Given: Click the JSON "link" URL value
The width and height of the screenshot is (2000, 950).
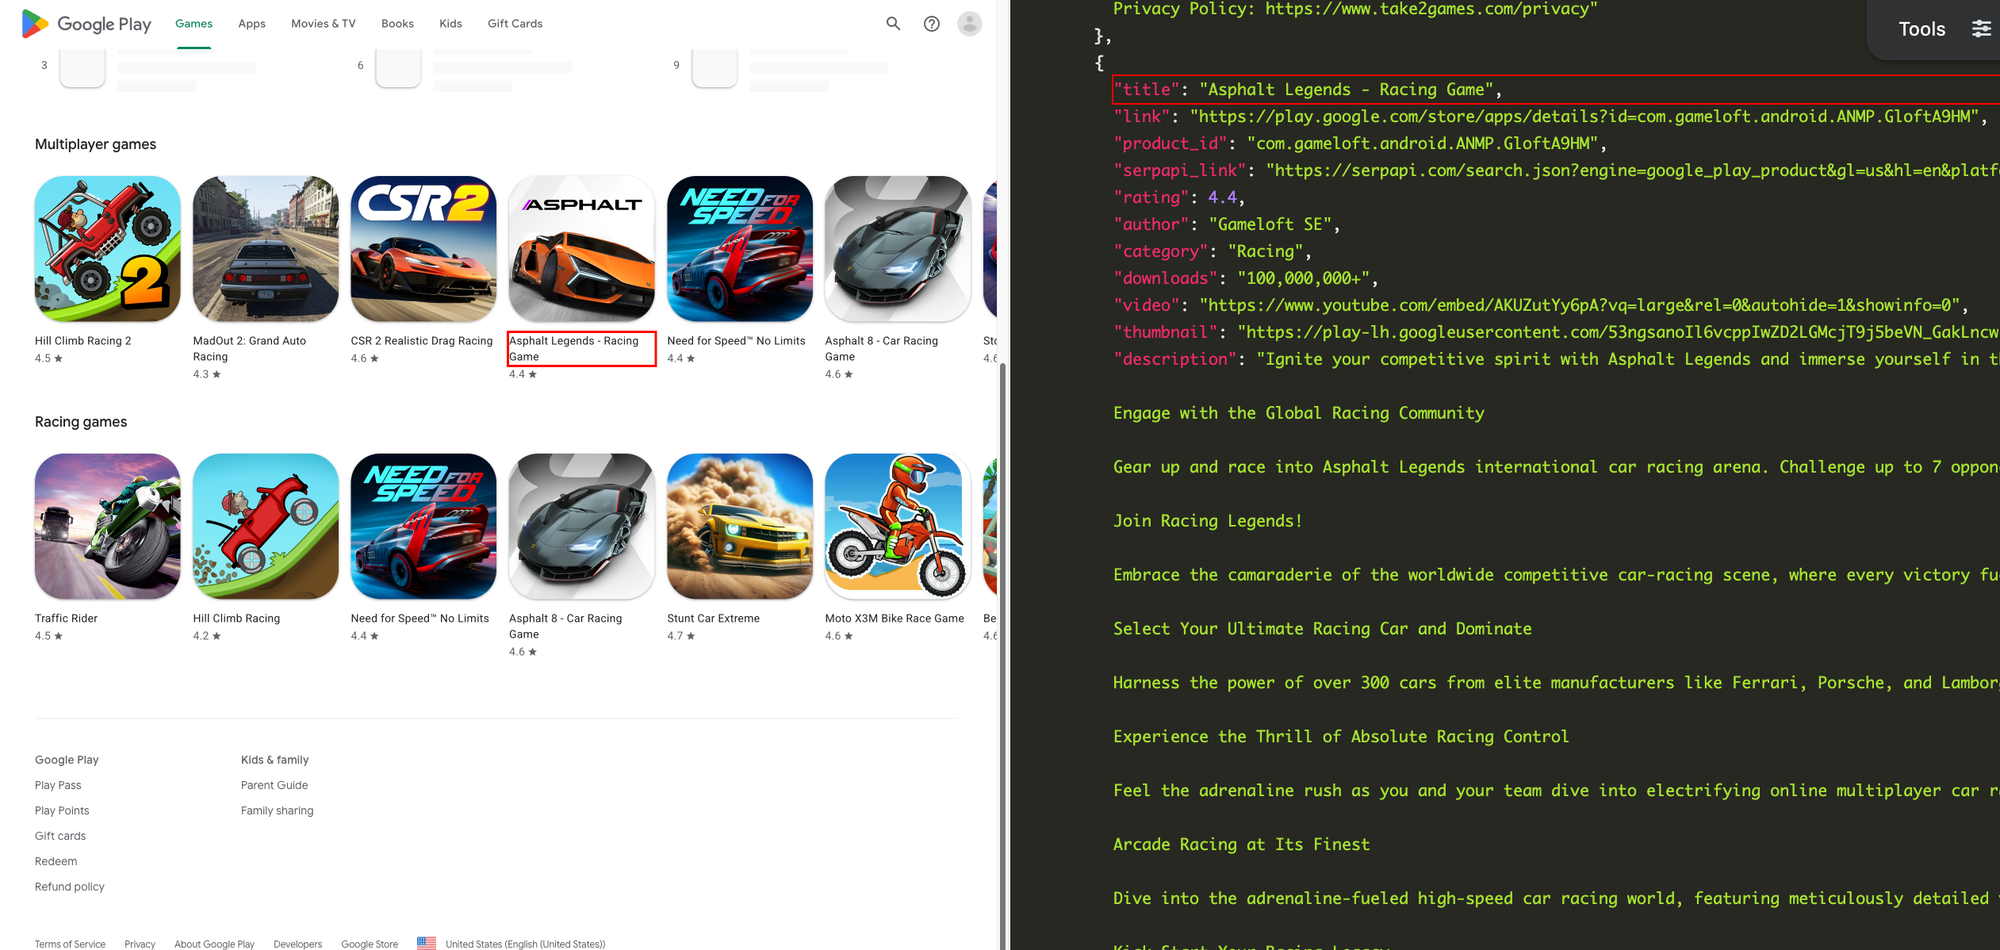Looking at the screenshot, I should [1583, 117].
